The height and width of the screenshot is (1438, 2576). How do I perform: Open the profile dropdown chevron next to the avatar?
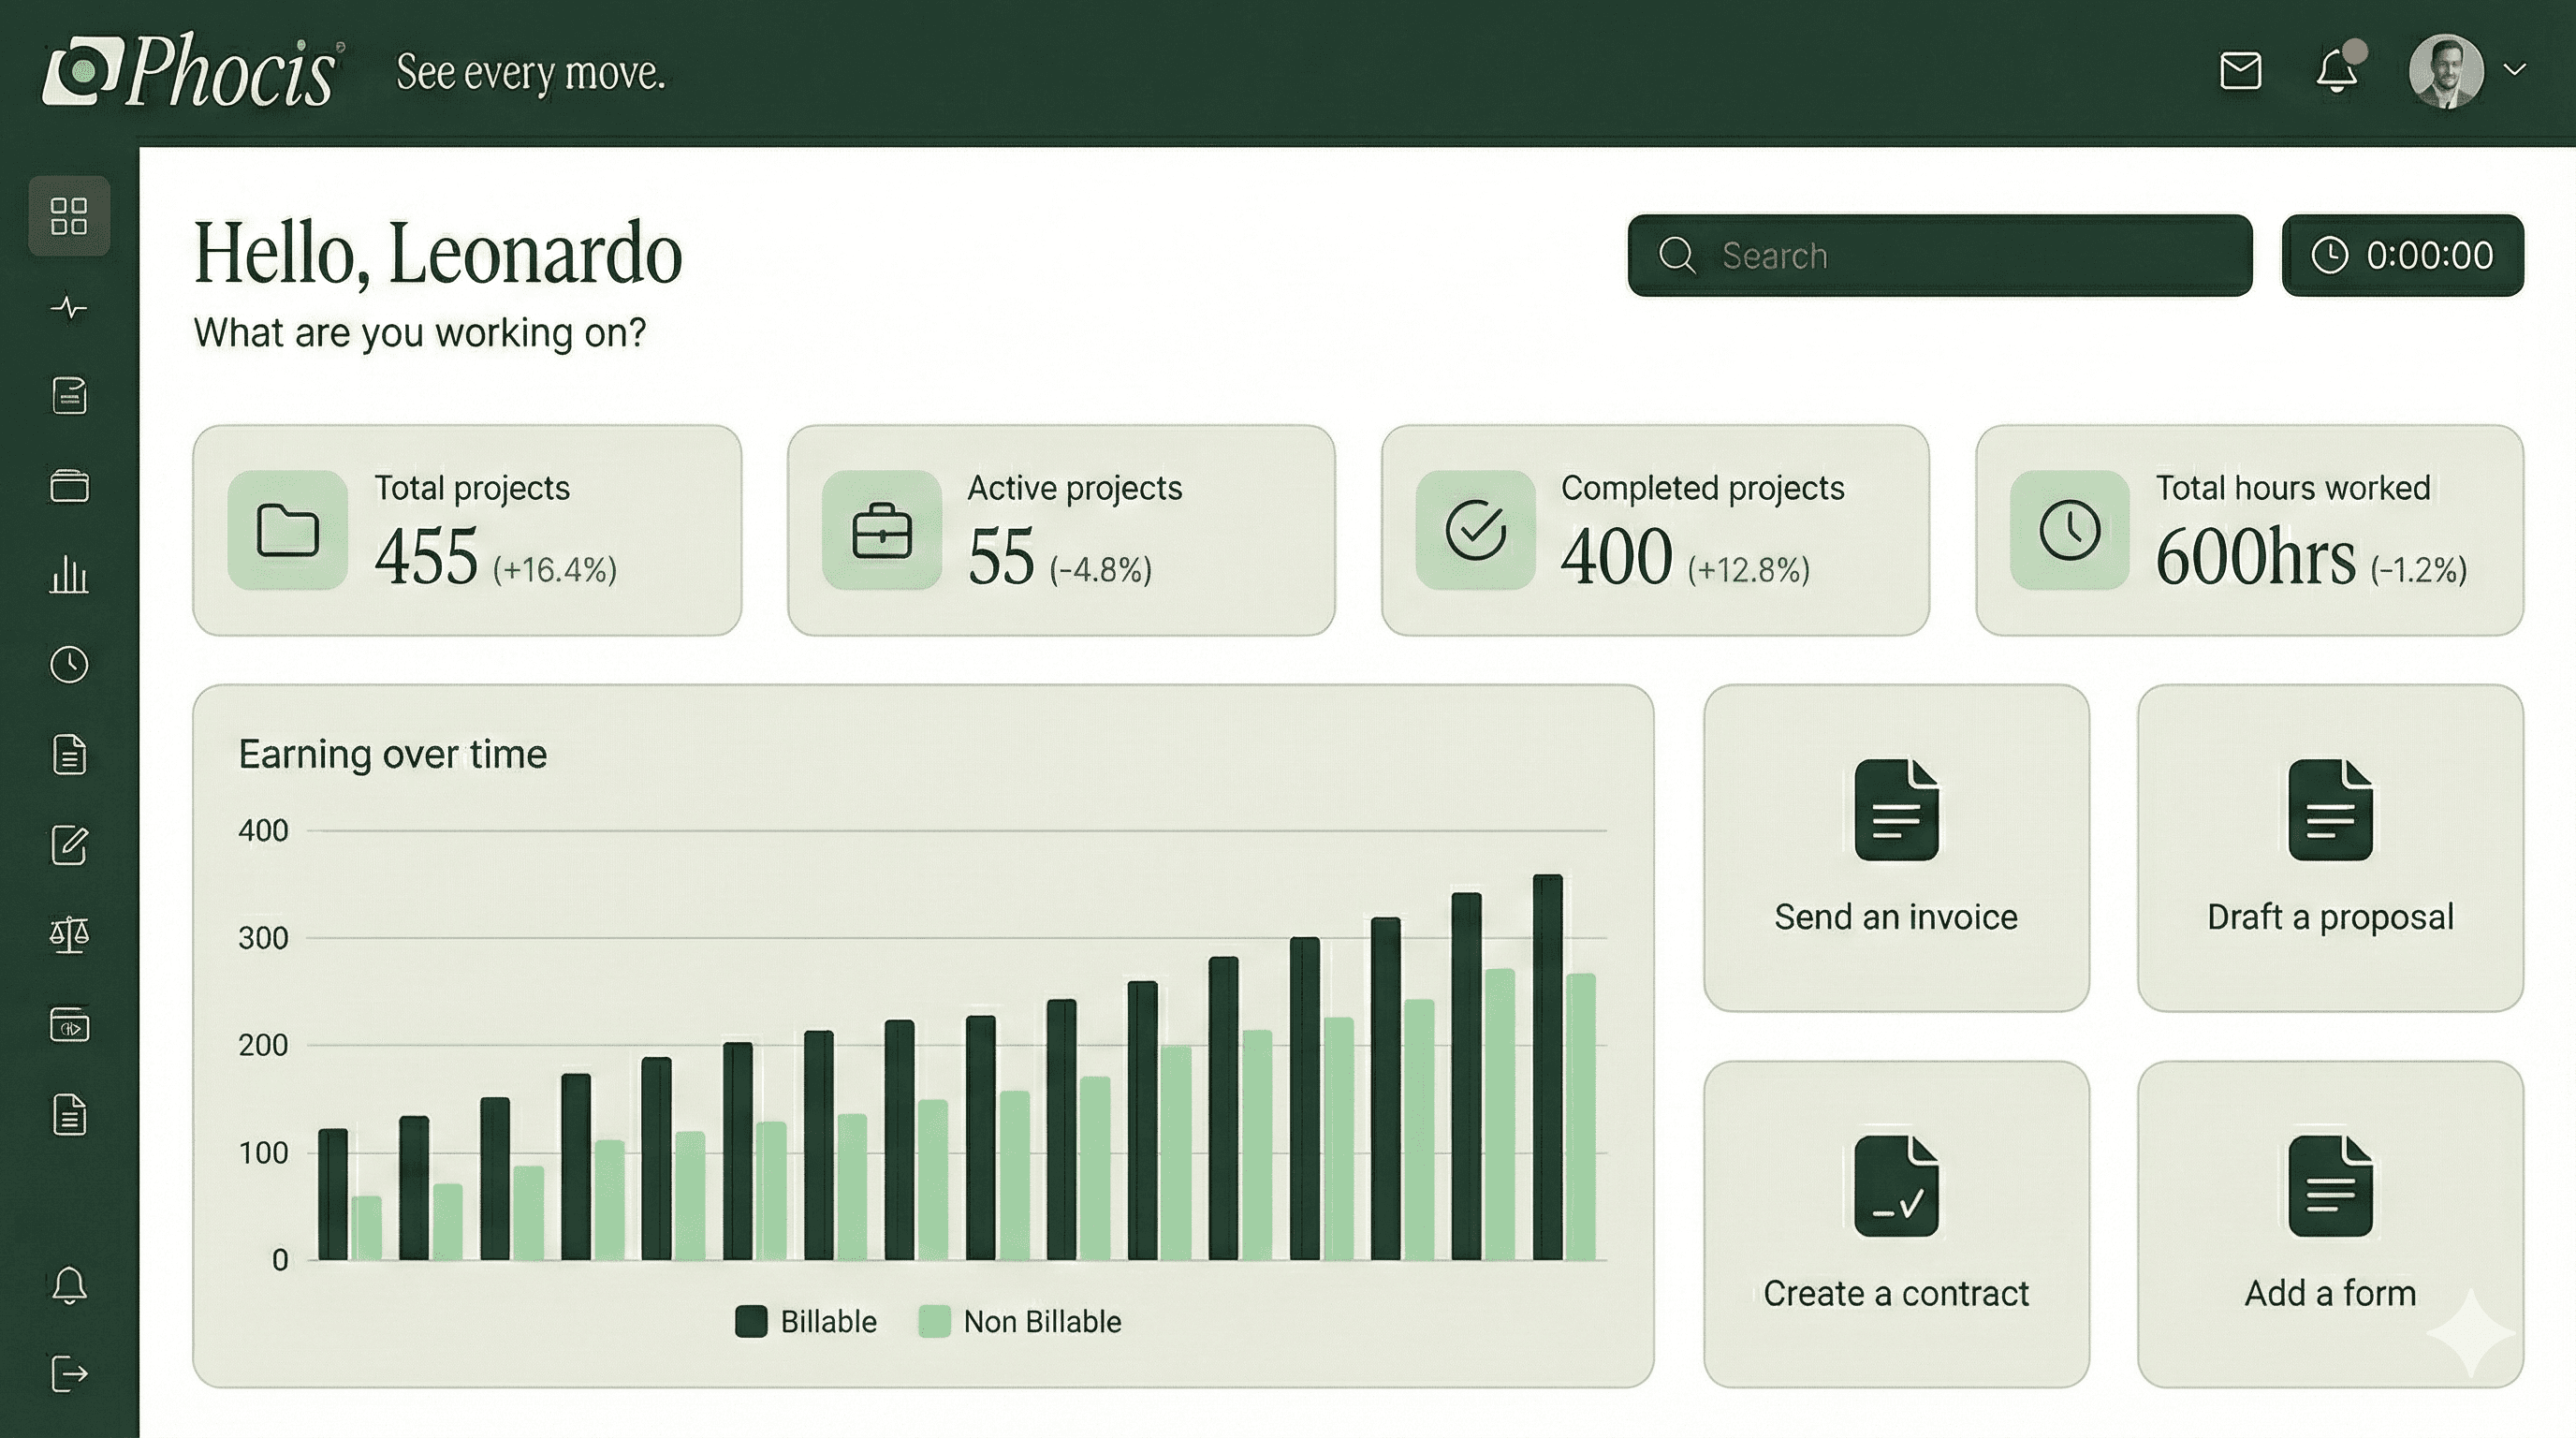[2513, 71]
